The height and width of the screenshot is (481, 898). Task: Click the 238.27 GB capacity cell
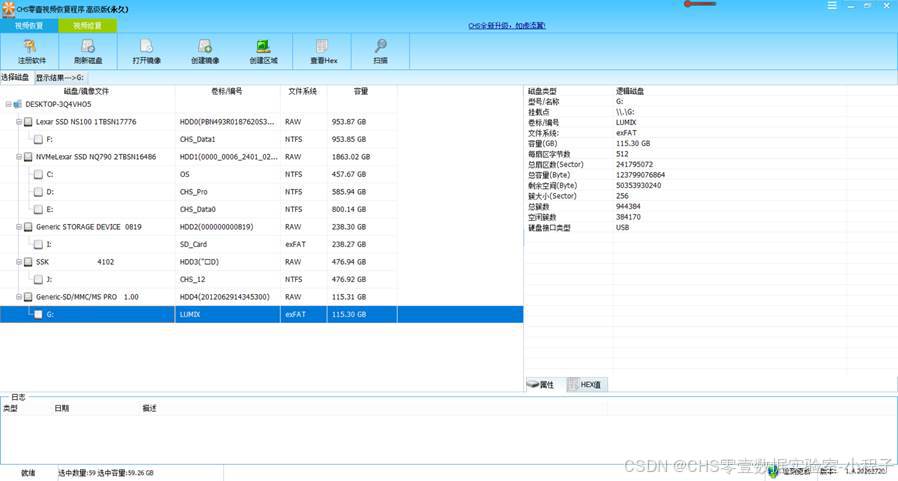point(349,245)
